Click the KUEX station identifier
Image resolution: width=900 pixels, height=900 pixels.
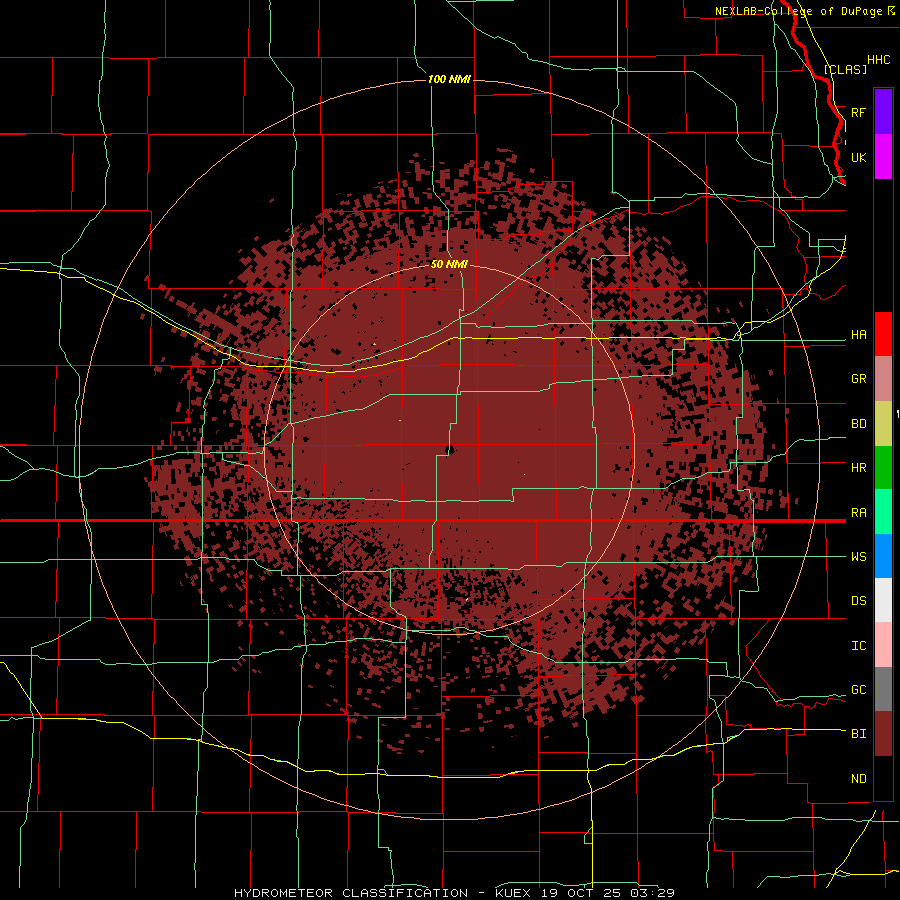click(x=514, y=893)
